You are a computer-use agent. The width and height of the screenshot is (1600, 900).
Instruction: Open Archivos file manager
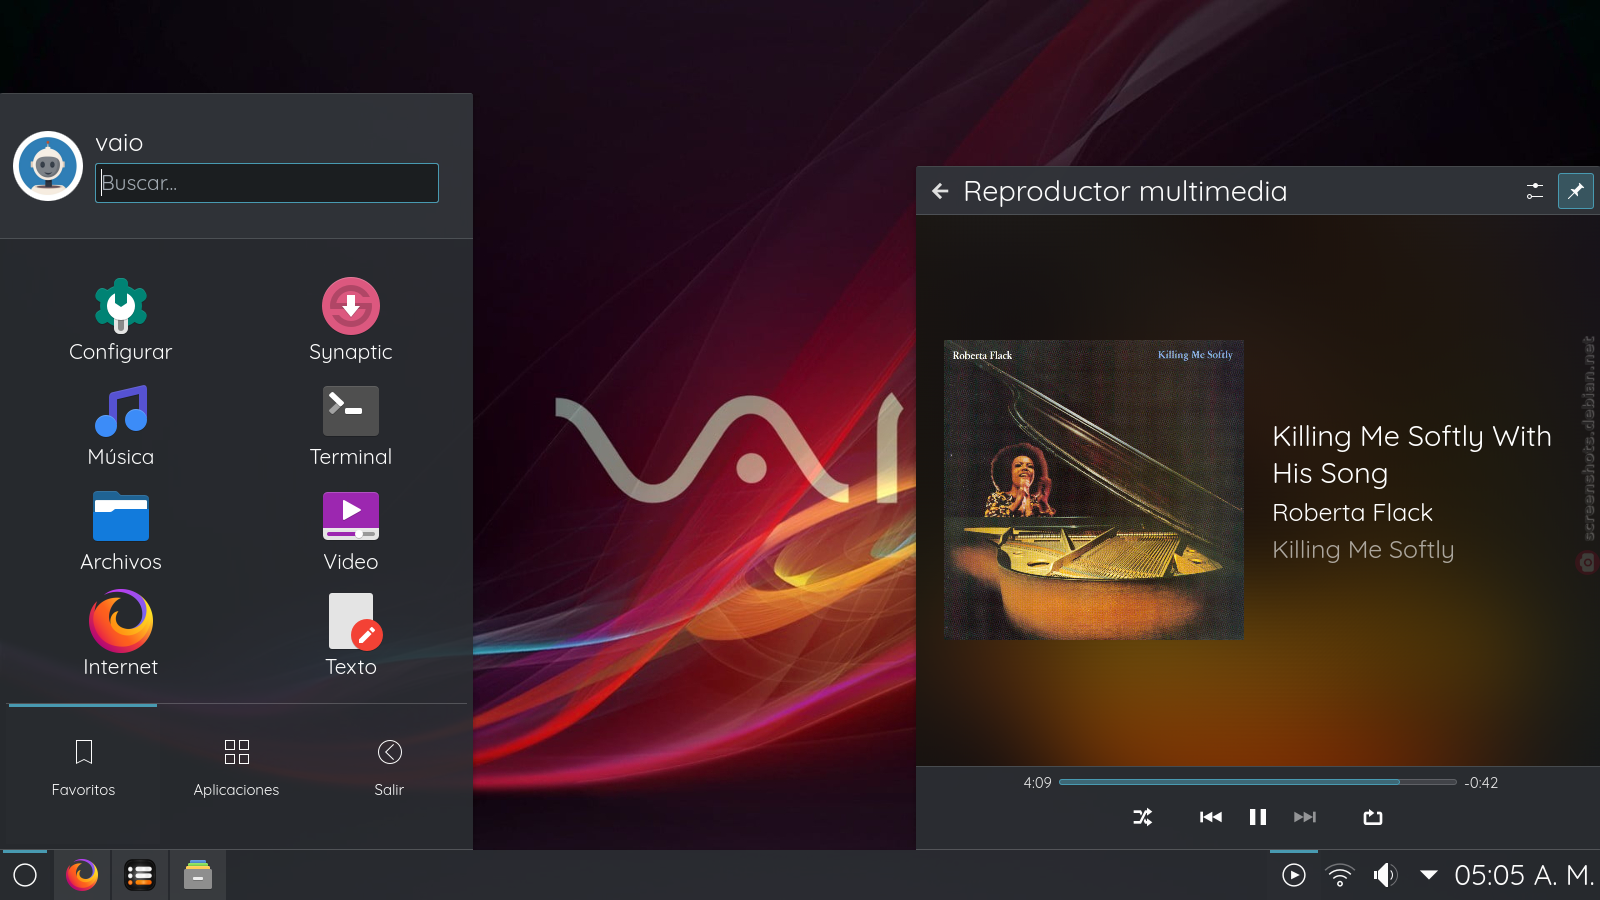[x=121, y=531]
